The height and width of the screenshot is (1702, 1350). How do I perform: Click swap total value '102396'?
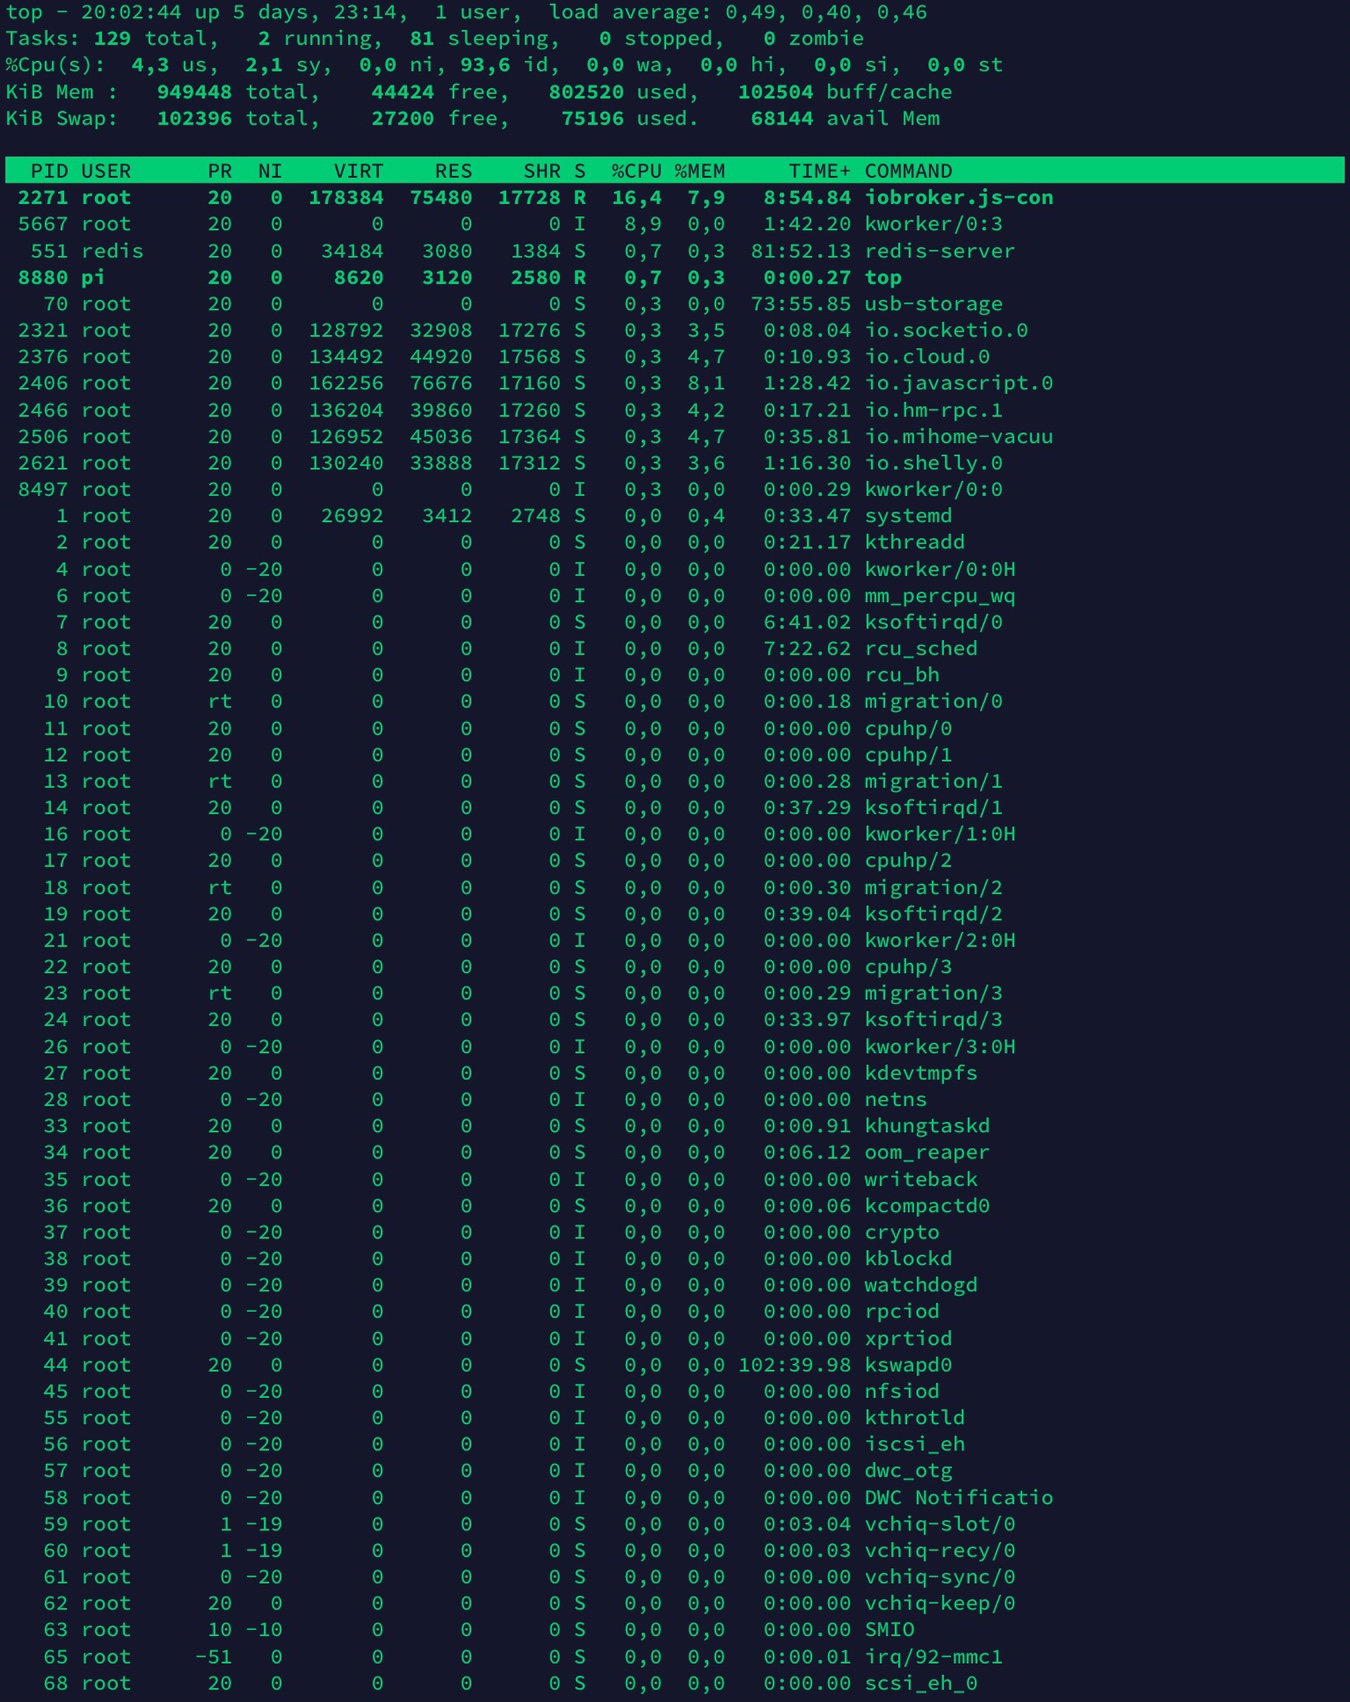[194, 118]
